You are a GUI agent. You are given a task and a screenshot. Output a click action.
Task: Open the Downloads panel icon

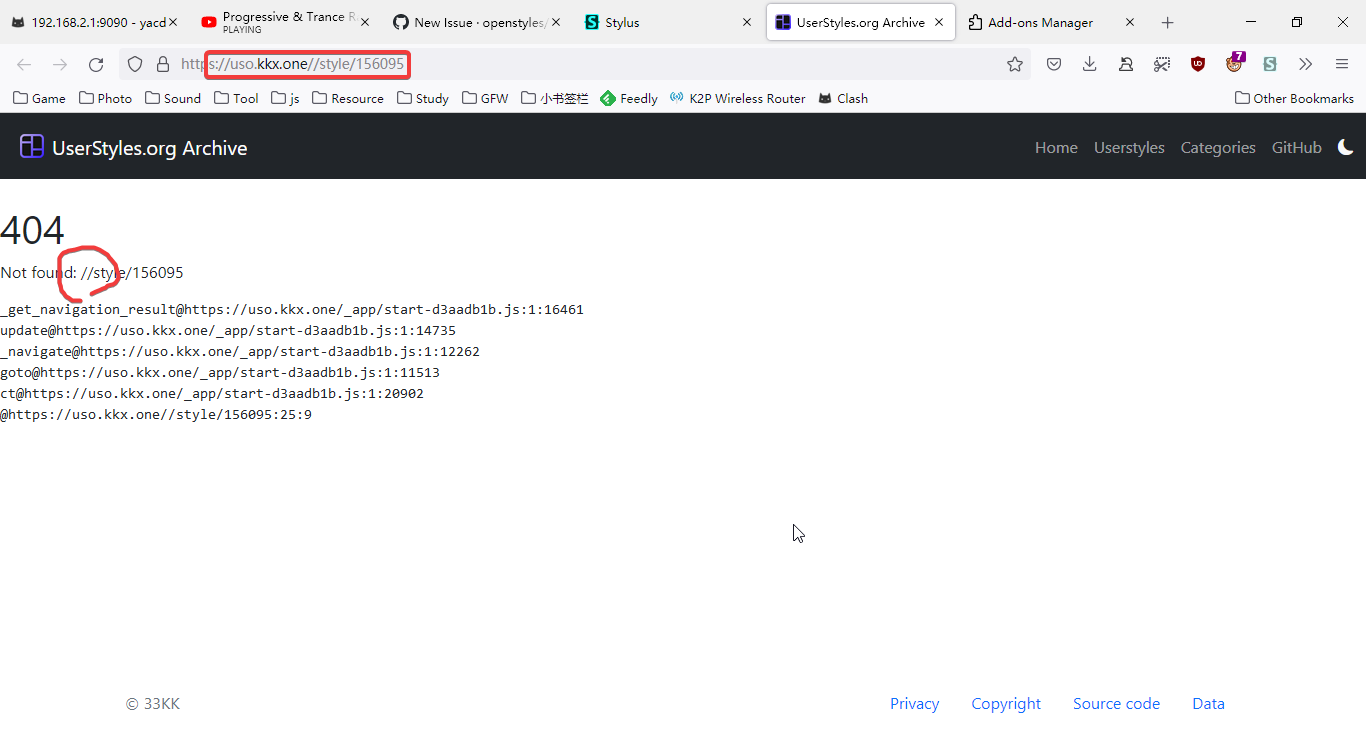tap(1089, 63)
